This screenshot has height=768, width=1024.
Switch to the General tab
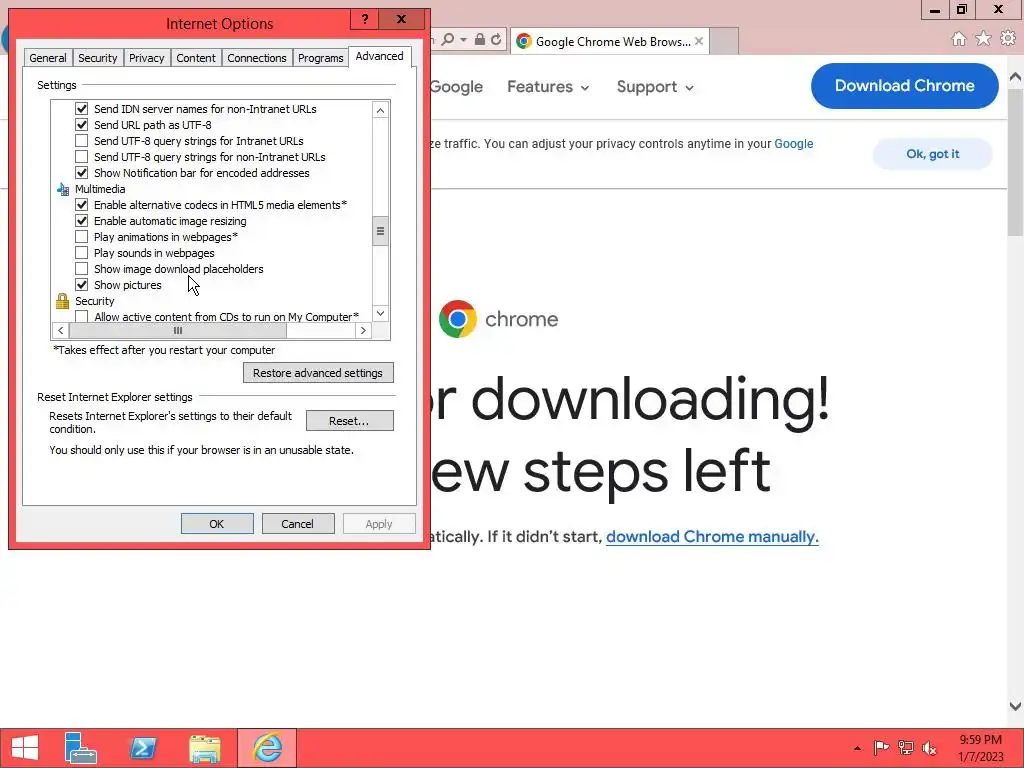[48, 58]
